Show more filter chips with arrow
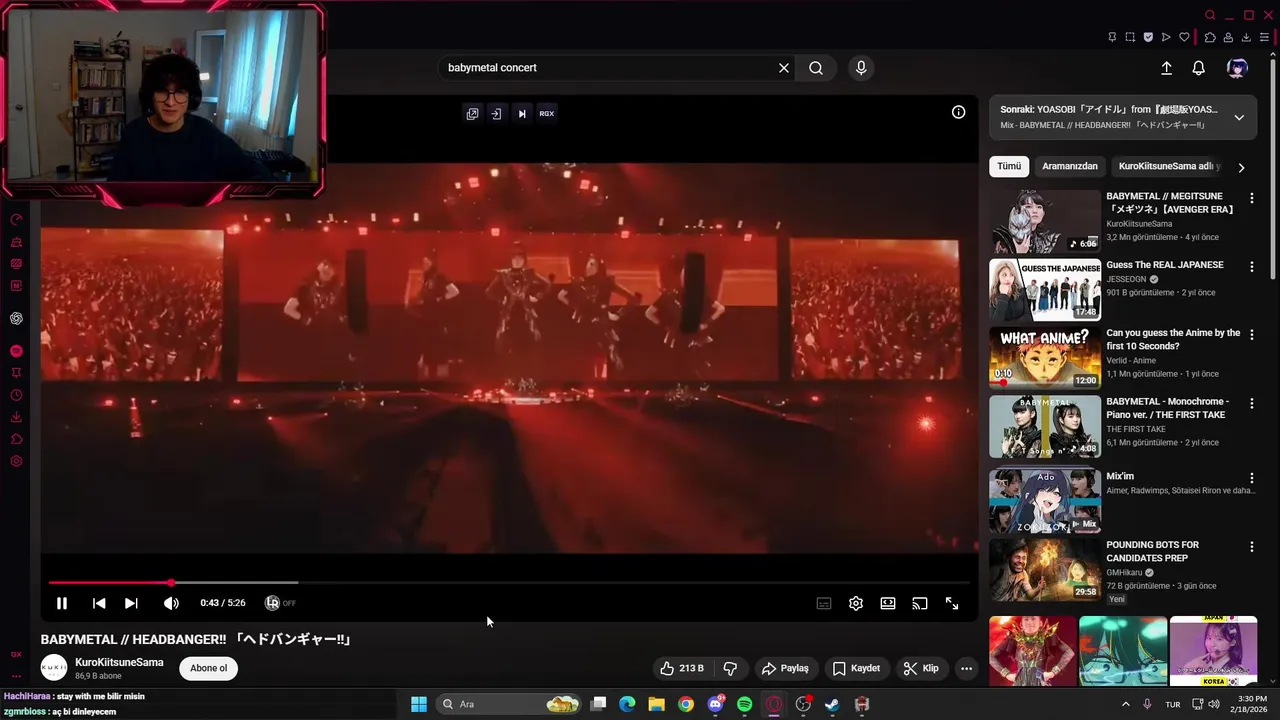The image size is (1280, 720). (x=1241, y=168)
